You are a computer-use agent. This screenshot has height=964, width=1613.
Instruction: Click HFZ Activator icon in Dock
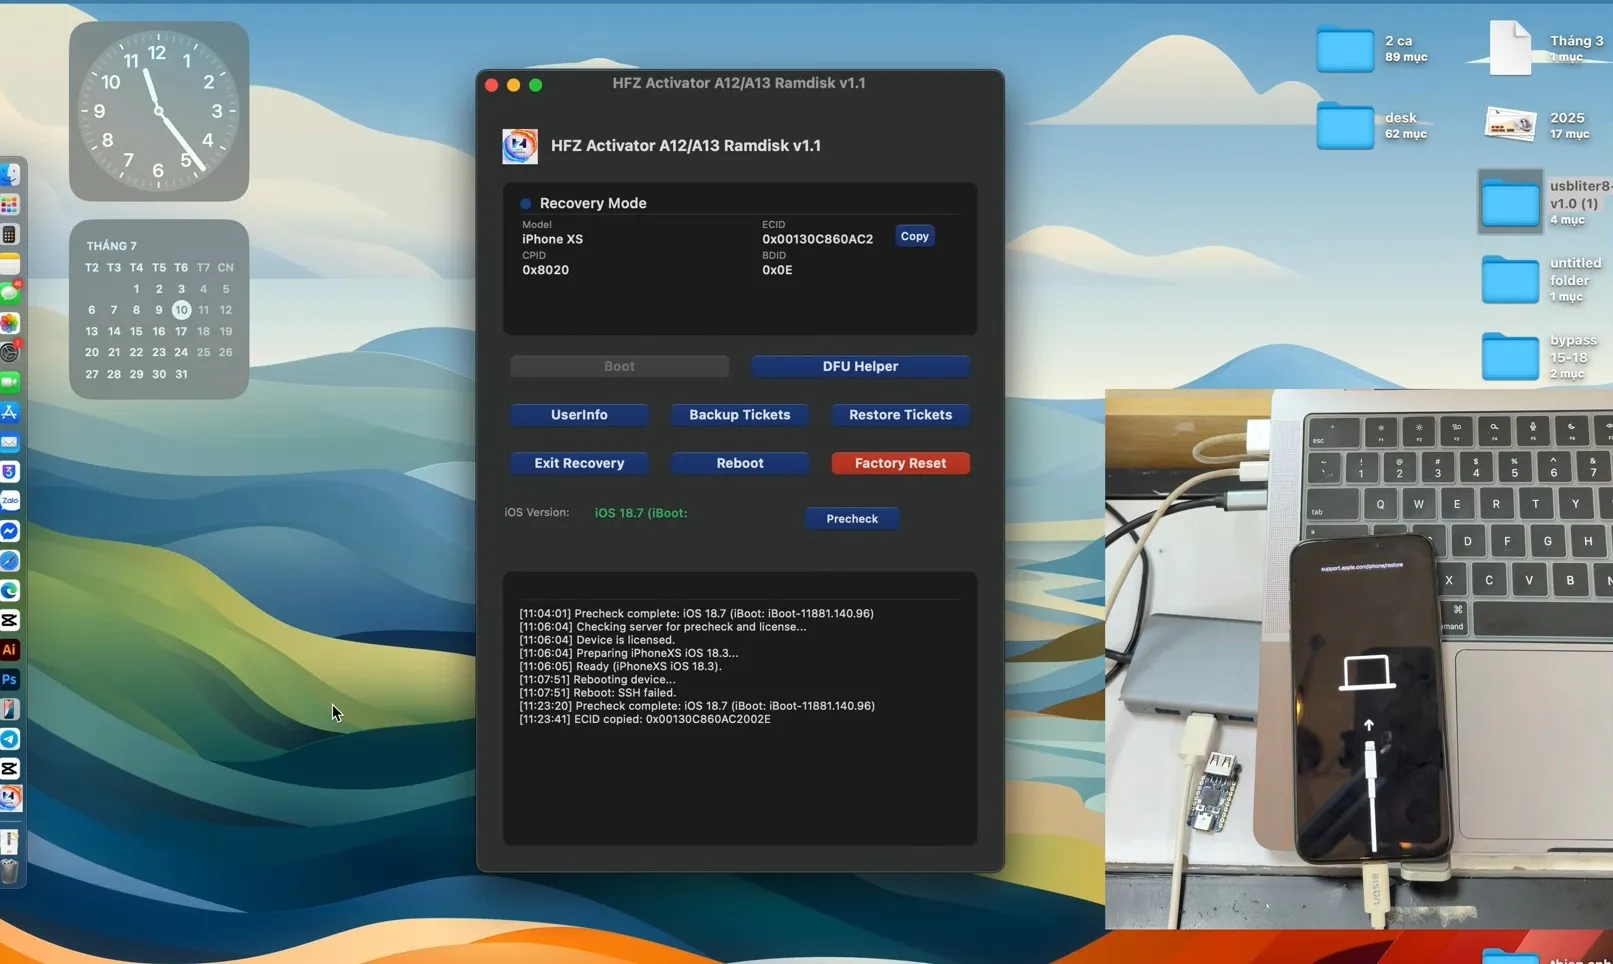tap(10, 798)
